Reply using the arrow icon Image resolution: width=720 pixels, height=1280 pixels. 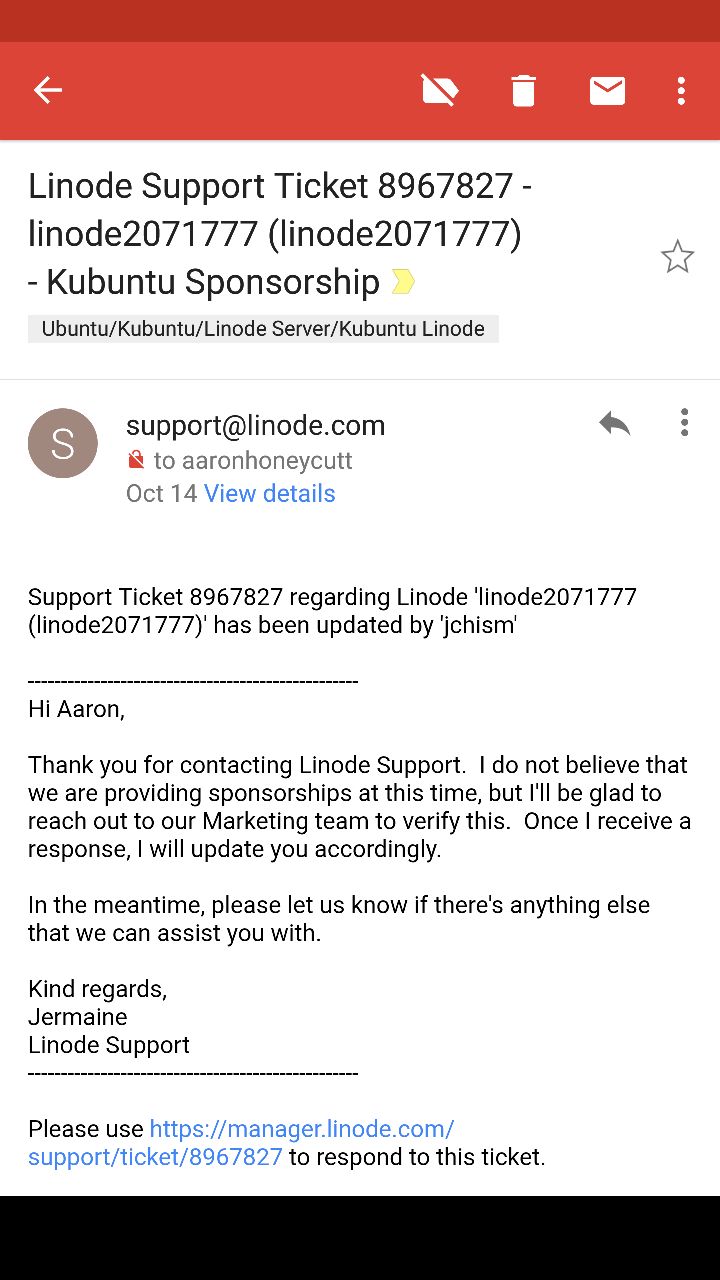(x=614, y=423)
